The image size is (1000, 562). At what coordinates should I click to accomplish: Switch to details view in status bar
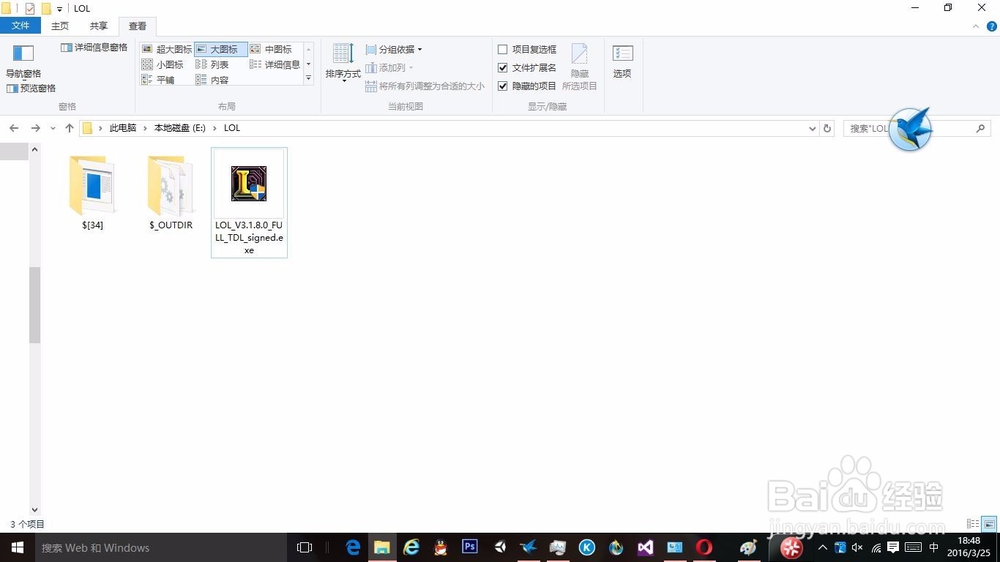click(973, 524)
